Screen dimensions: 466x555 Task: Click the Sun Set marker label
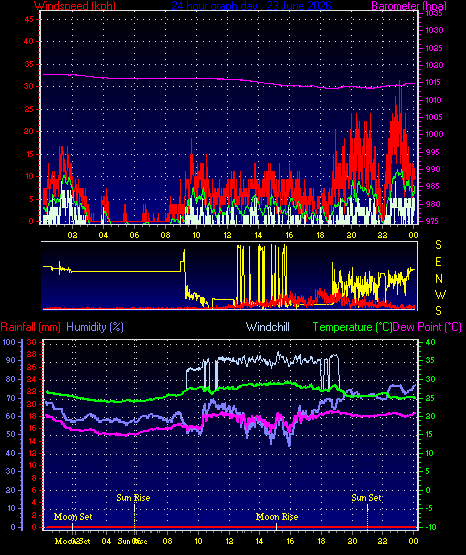click(366, 498)
